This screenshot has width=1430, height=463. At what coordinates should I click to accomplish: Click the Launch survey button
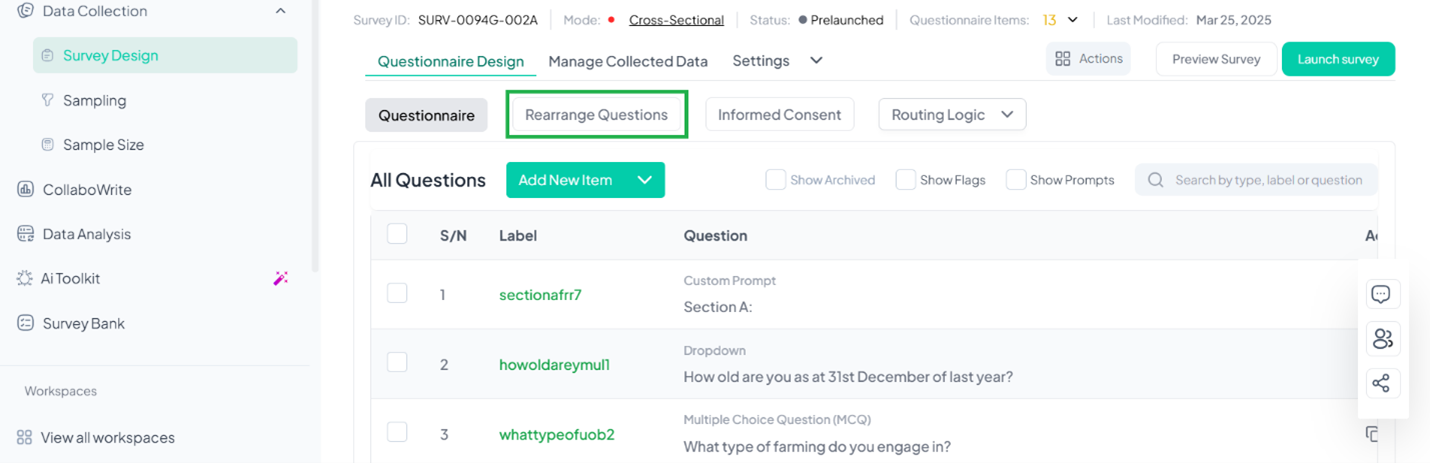(1338, 59)
